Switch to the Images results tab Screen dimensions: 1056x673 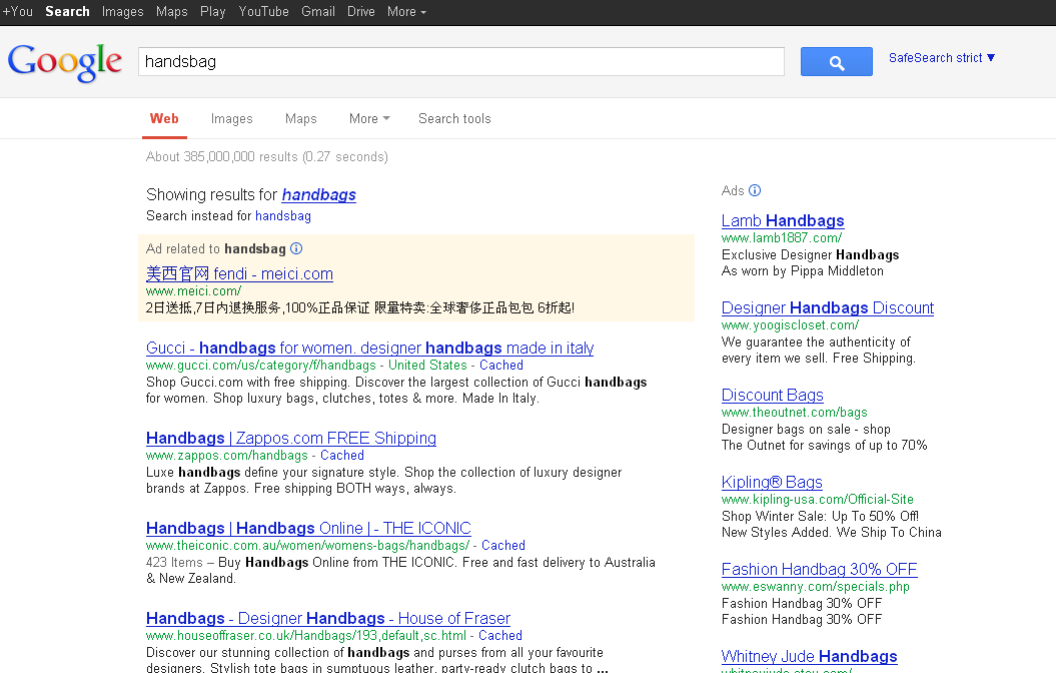232,119
